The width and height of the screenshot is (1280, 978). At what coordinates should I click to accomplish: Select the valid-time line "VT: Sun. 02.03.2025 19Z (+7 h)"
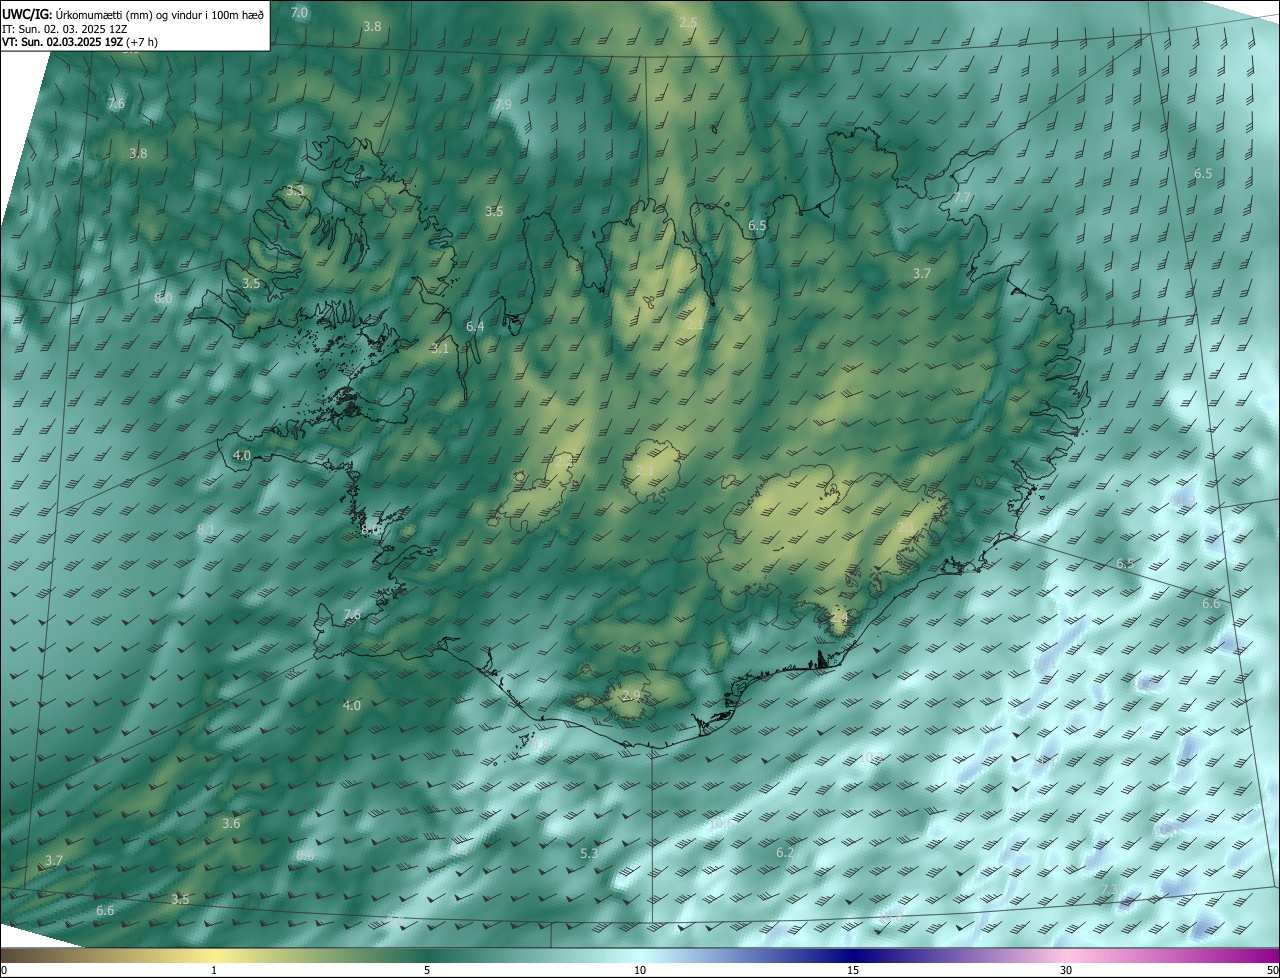pos(78,42)
